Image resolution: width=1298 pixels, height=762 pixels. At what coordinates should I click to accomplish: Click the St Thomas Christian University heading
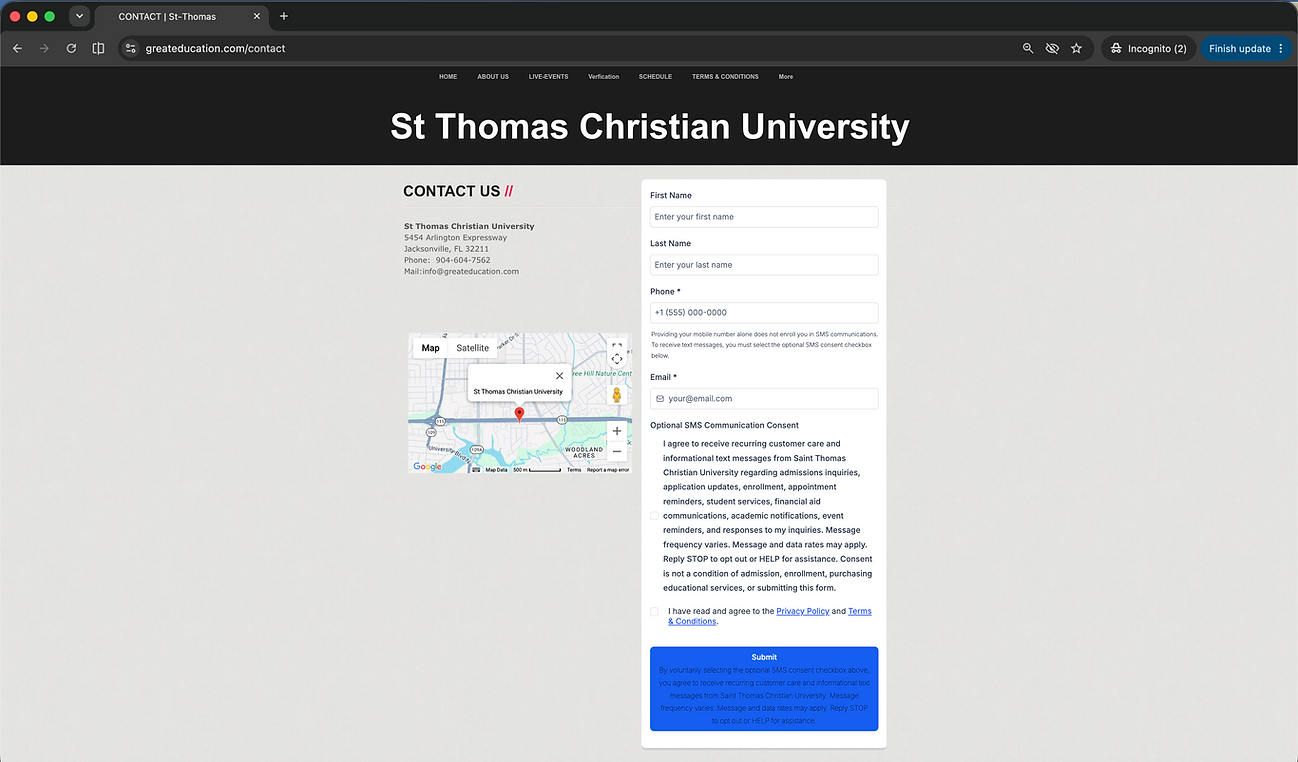[x=650, y=128]
